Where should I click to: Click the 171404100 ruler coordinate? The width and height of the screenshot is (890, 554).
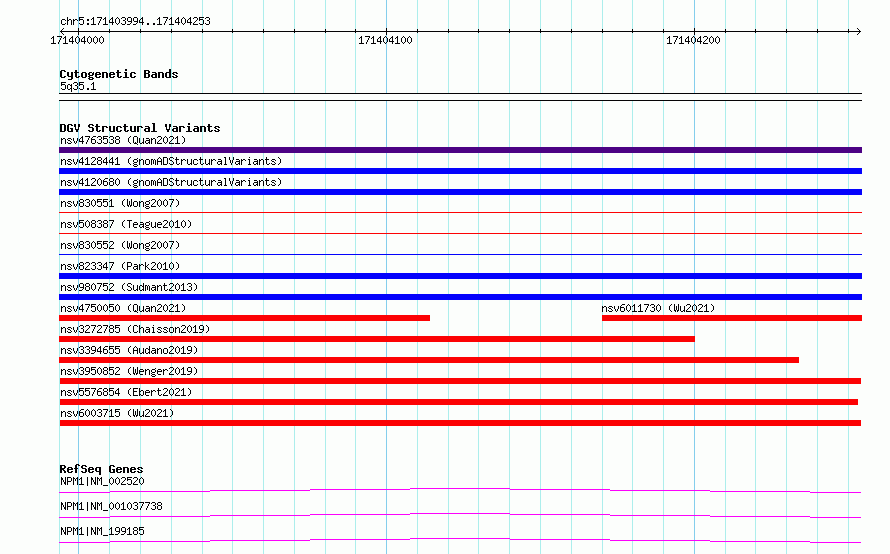pos(385,40)
